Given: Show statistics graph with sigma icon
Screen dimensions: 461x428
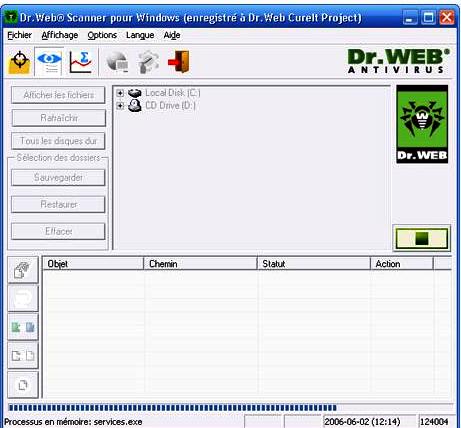Looking at the screenshot, I should (80, 62).
